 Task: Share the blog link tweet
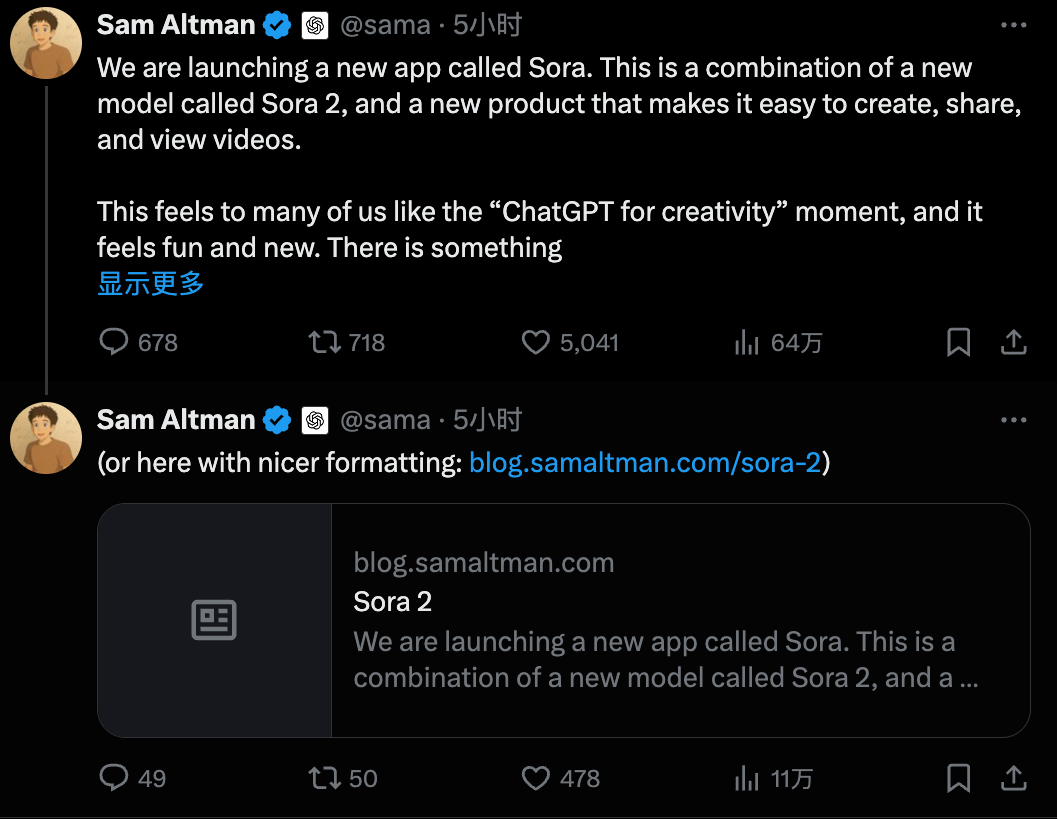(1014, 778)
